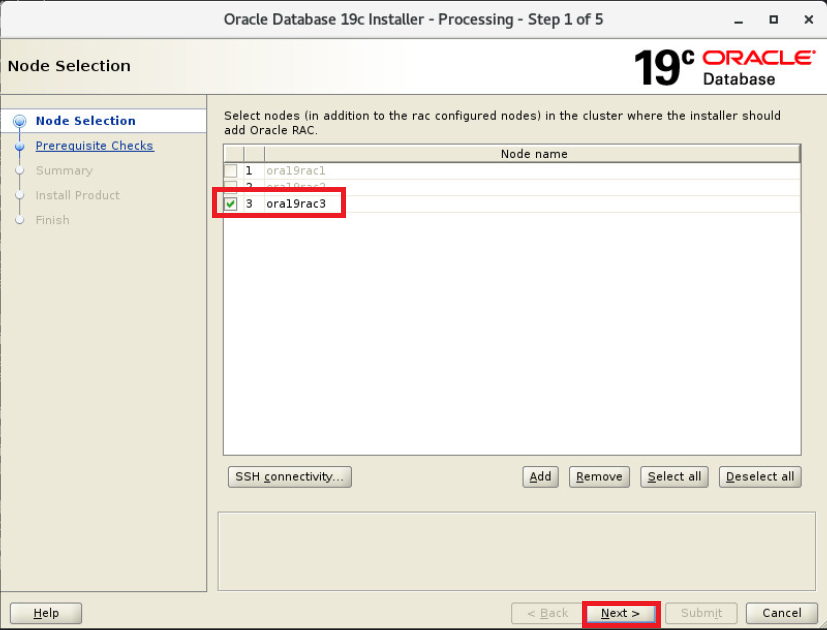Image resolution: width=827 pixels, height=630 pixels.
Task: Click the disabled Back button
Action: pyautogui.click(x=547, y=613)
